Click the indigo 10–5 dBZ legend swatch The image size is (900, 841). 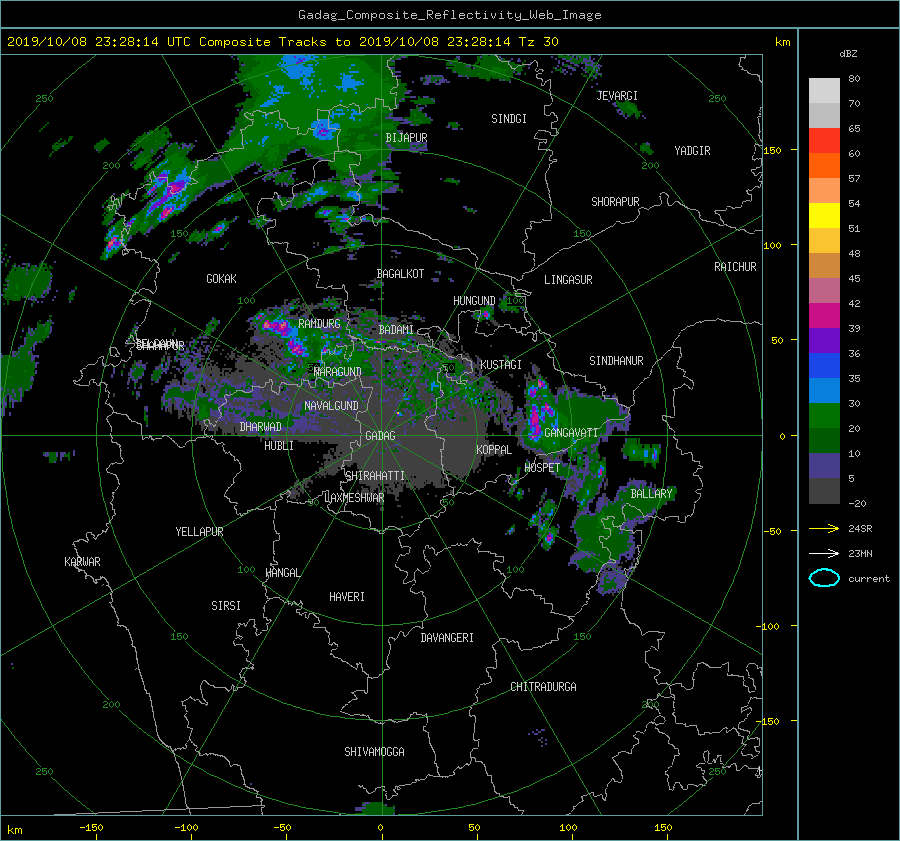click(x=824, y=466)
